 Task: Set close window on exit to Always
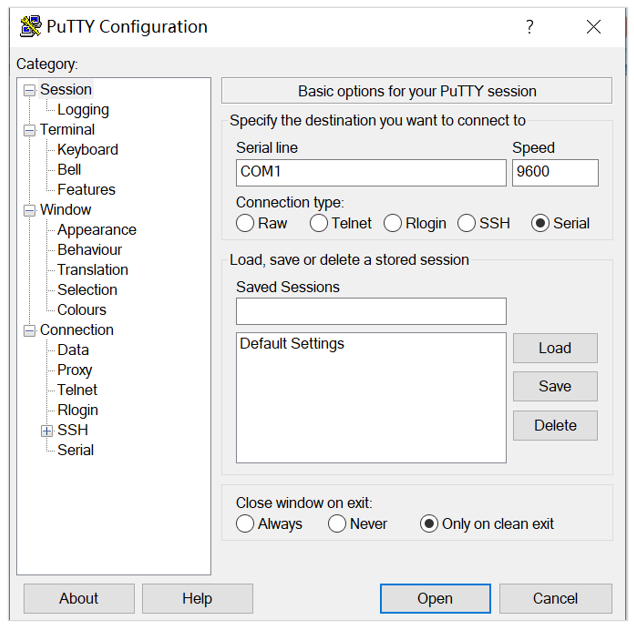pos(245,523)
